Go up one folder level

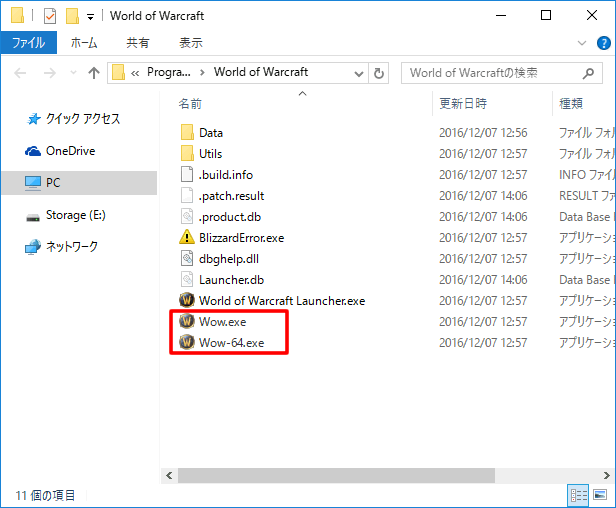pyautogui.click(x=94, y=73)
